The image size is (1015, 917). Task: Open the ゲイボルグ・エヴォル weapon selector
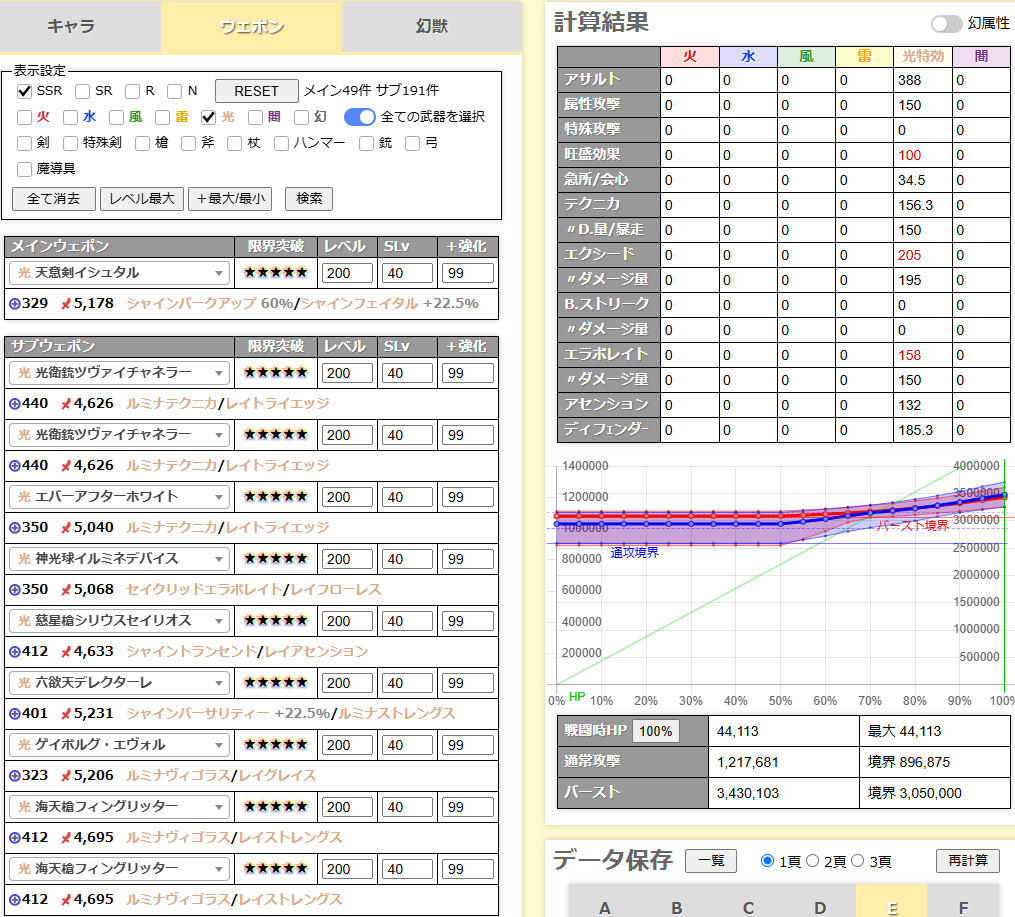pyautogui.click(x=119, y=745)
